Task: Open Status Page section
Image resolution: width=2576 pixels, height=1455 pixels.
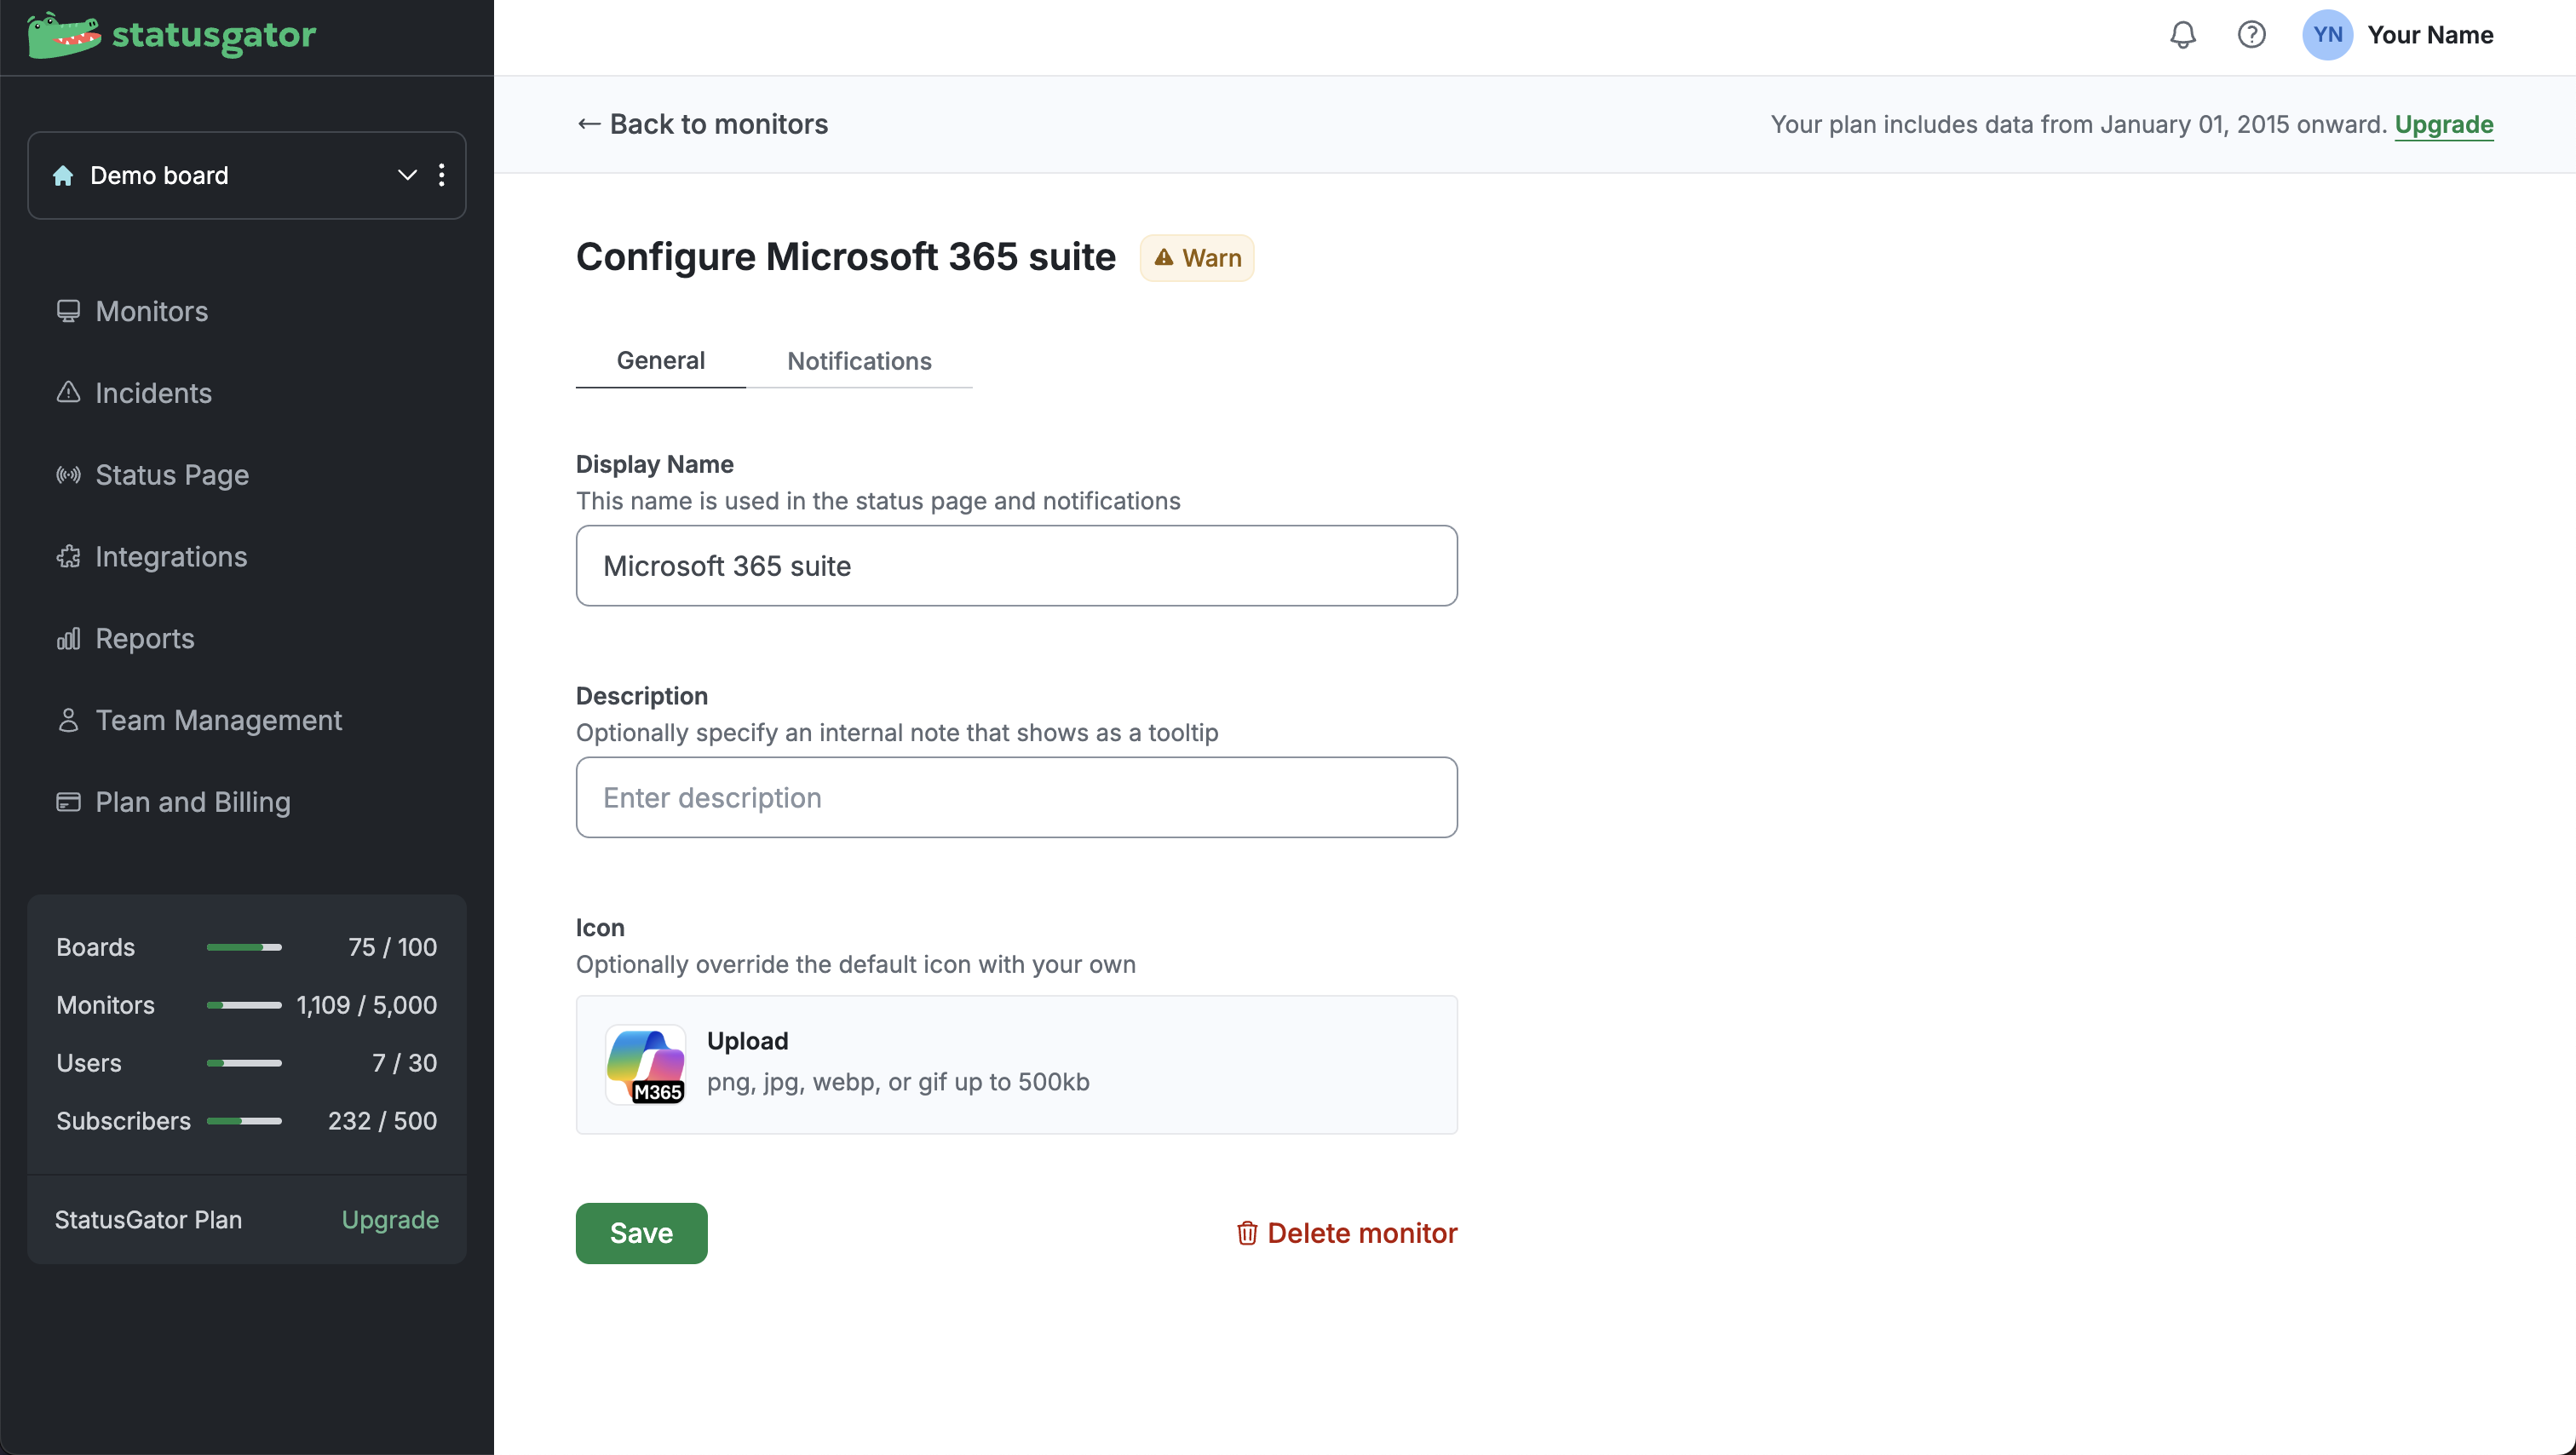Action: click(x=171, y=475)
